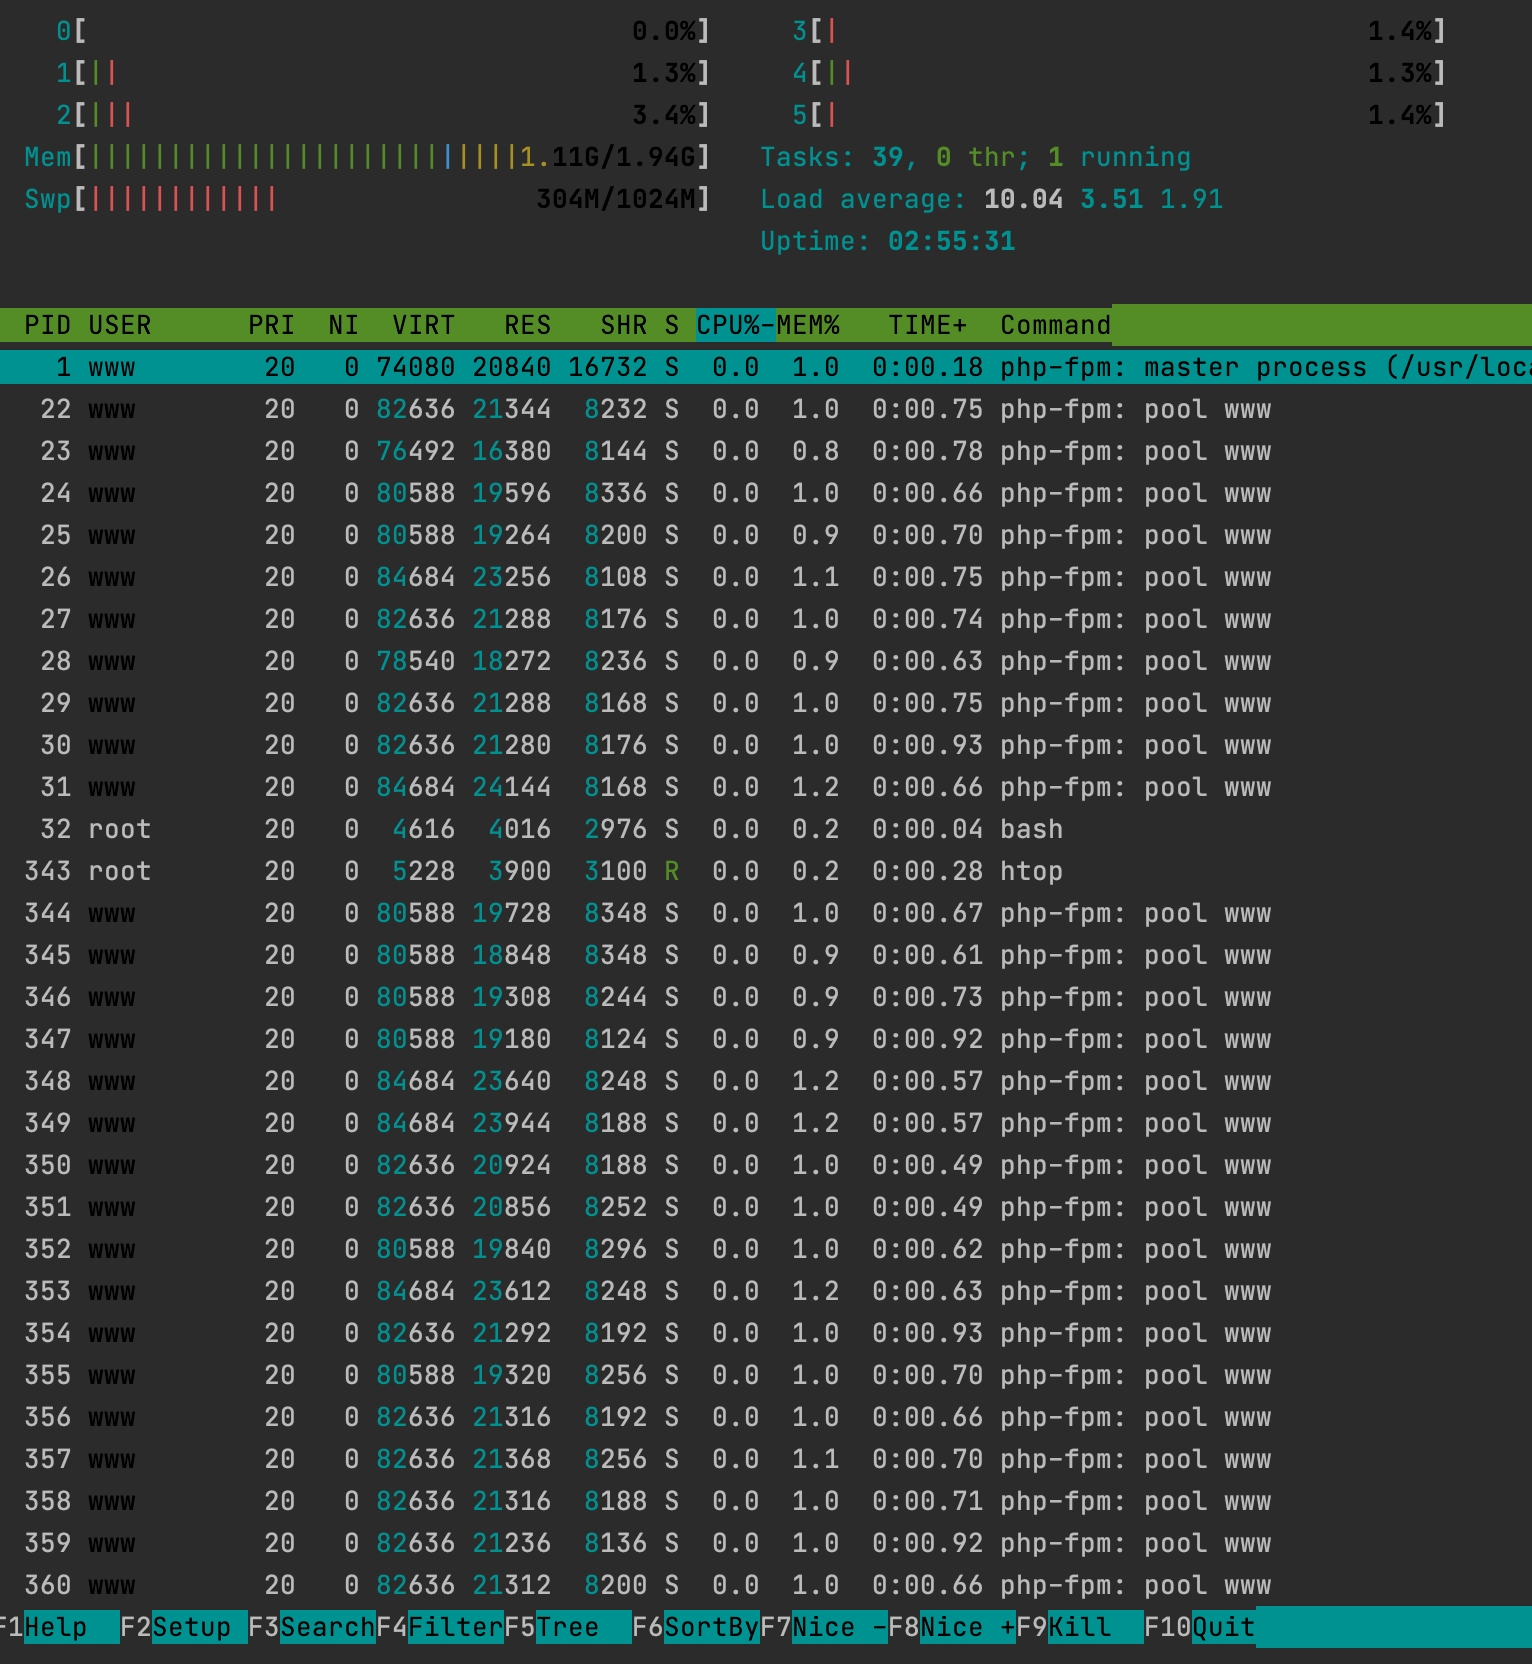Quit htop with the F10 button
1532x1664 pixels.
pyautogui.click(x=1200, y=1627)
